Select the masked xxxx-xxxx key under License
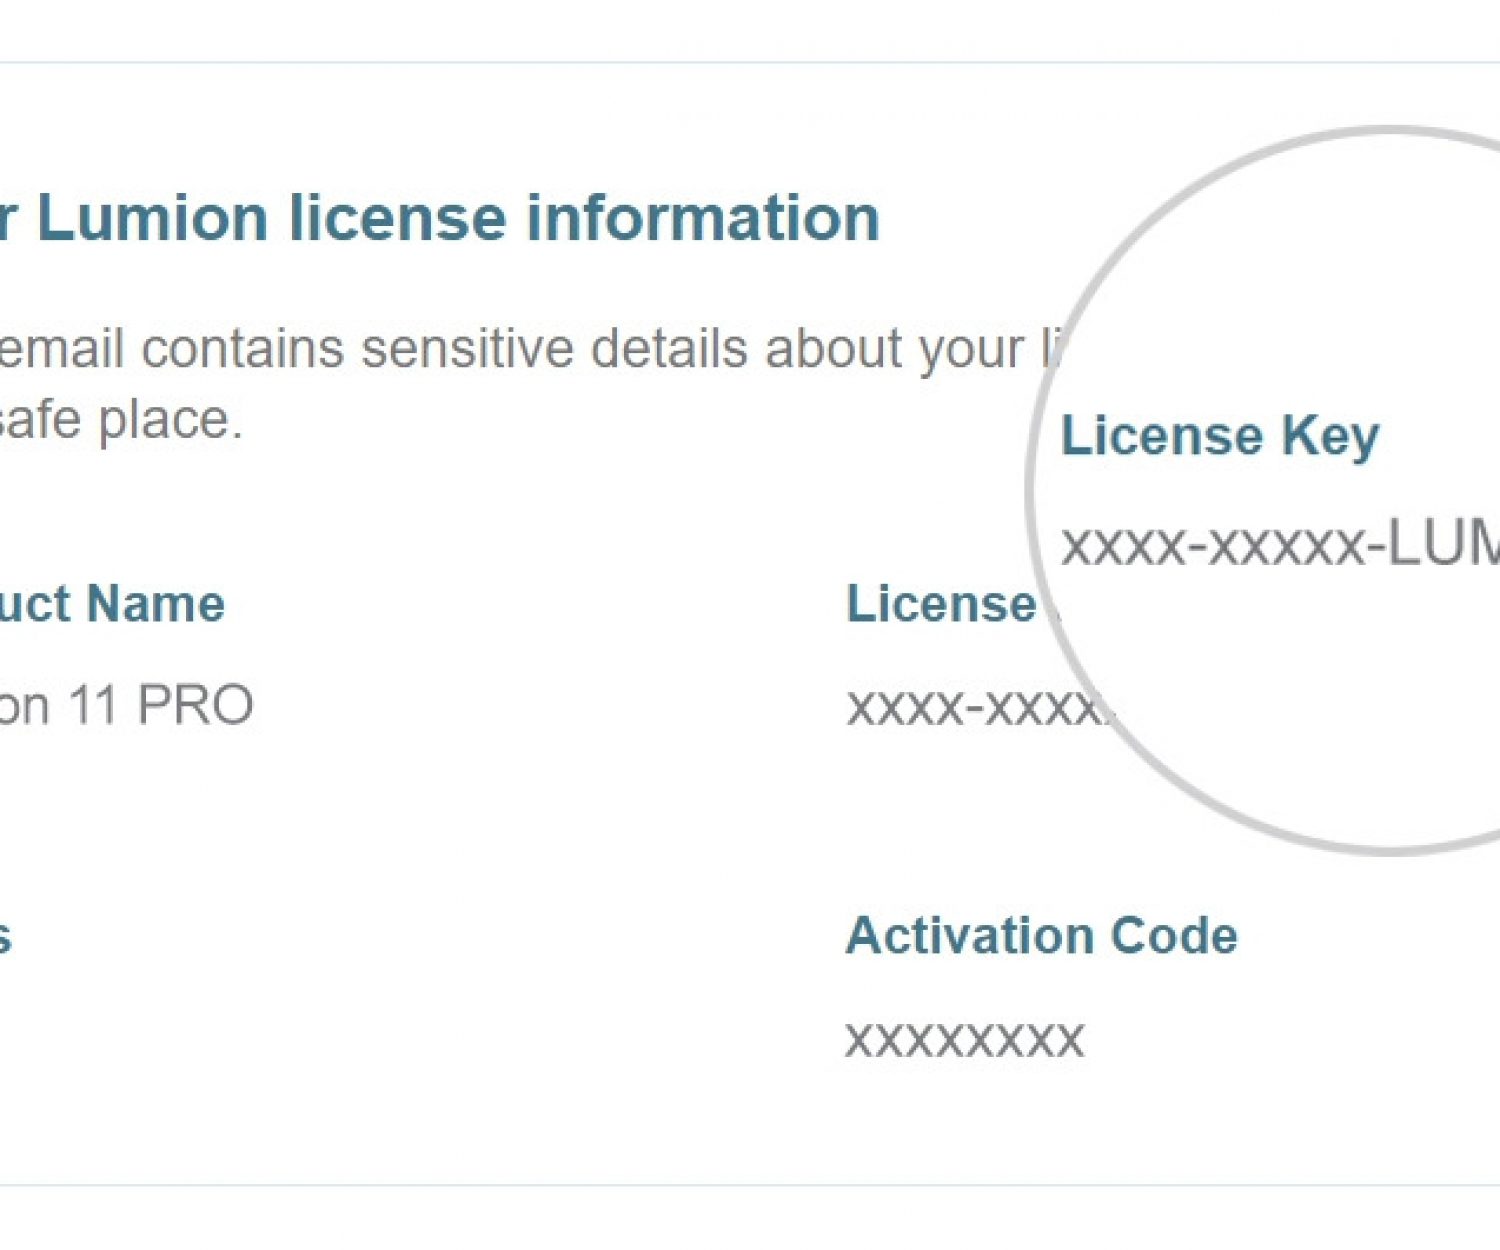The width and height of the screenshot is (1500, 1250). [975, 708]
